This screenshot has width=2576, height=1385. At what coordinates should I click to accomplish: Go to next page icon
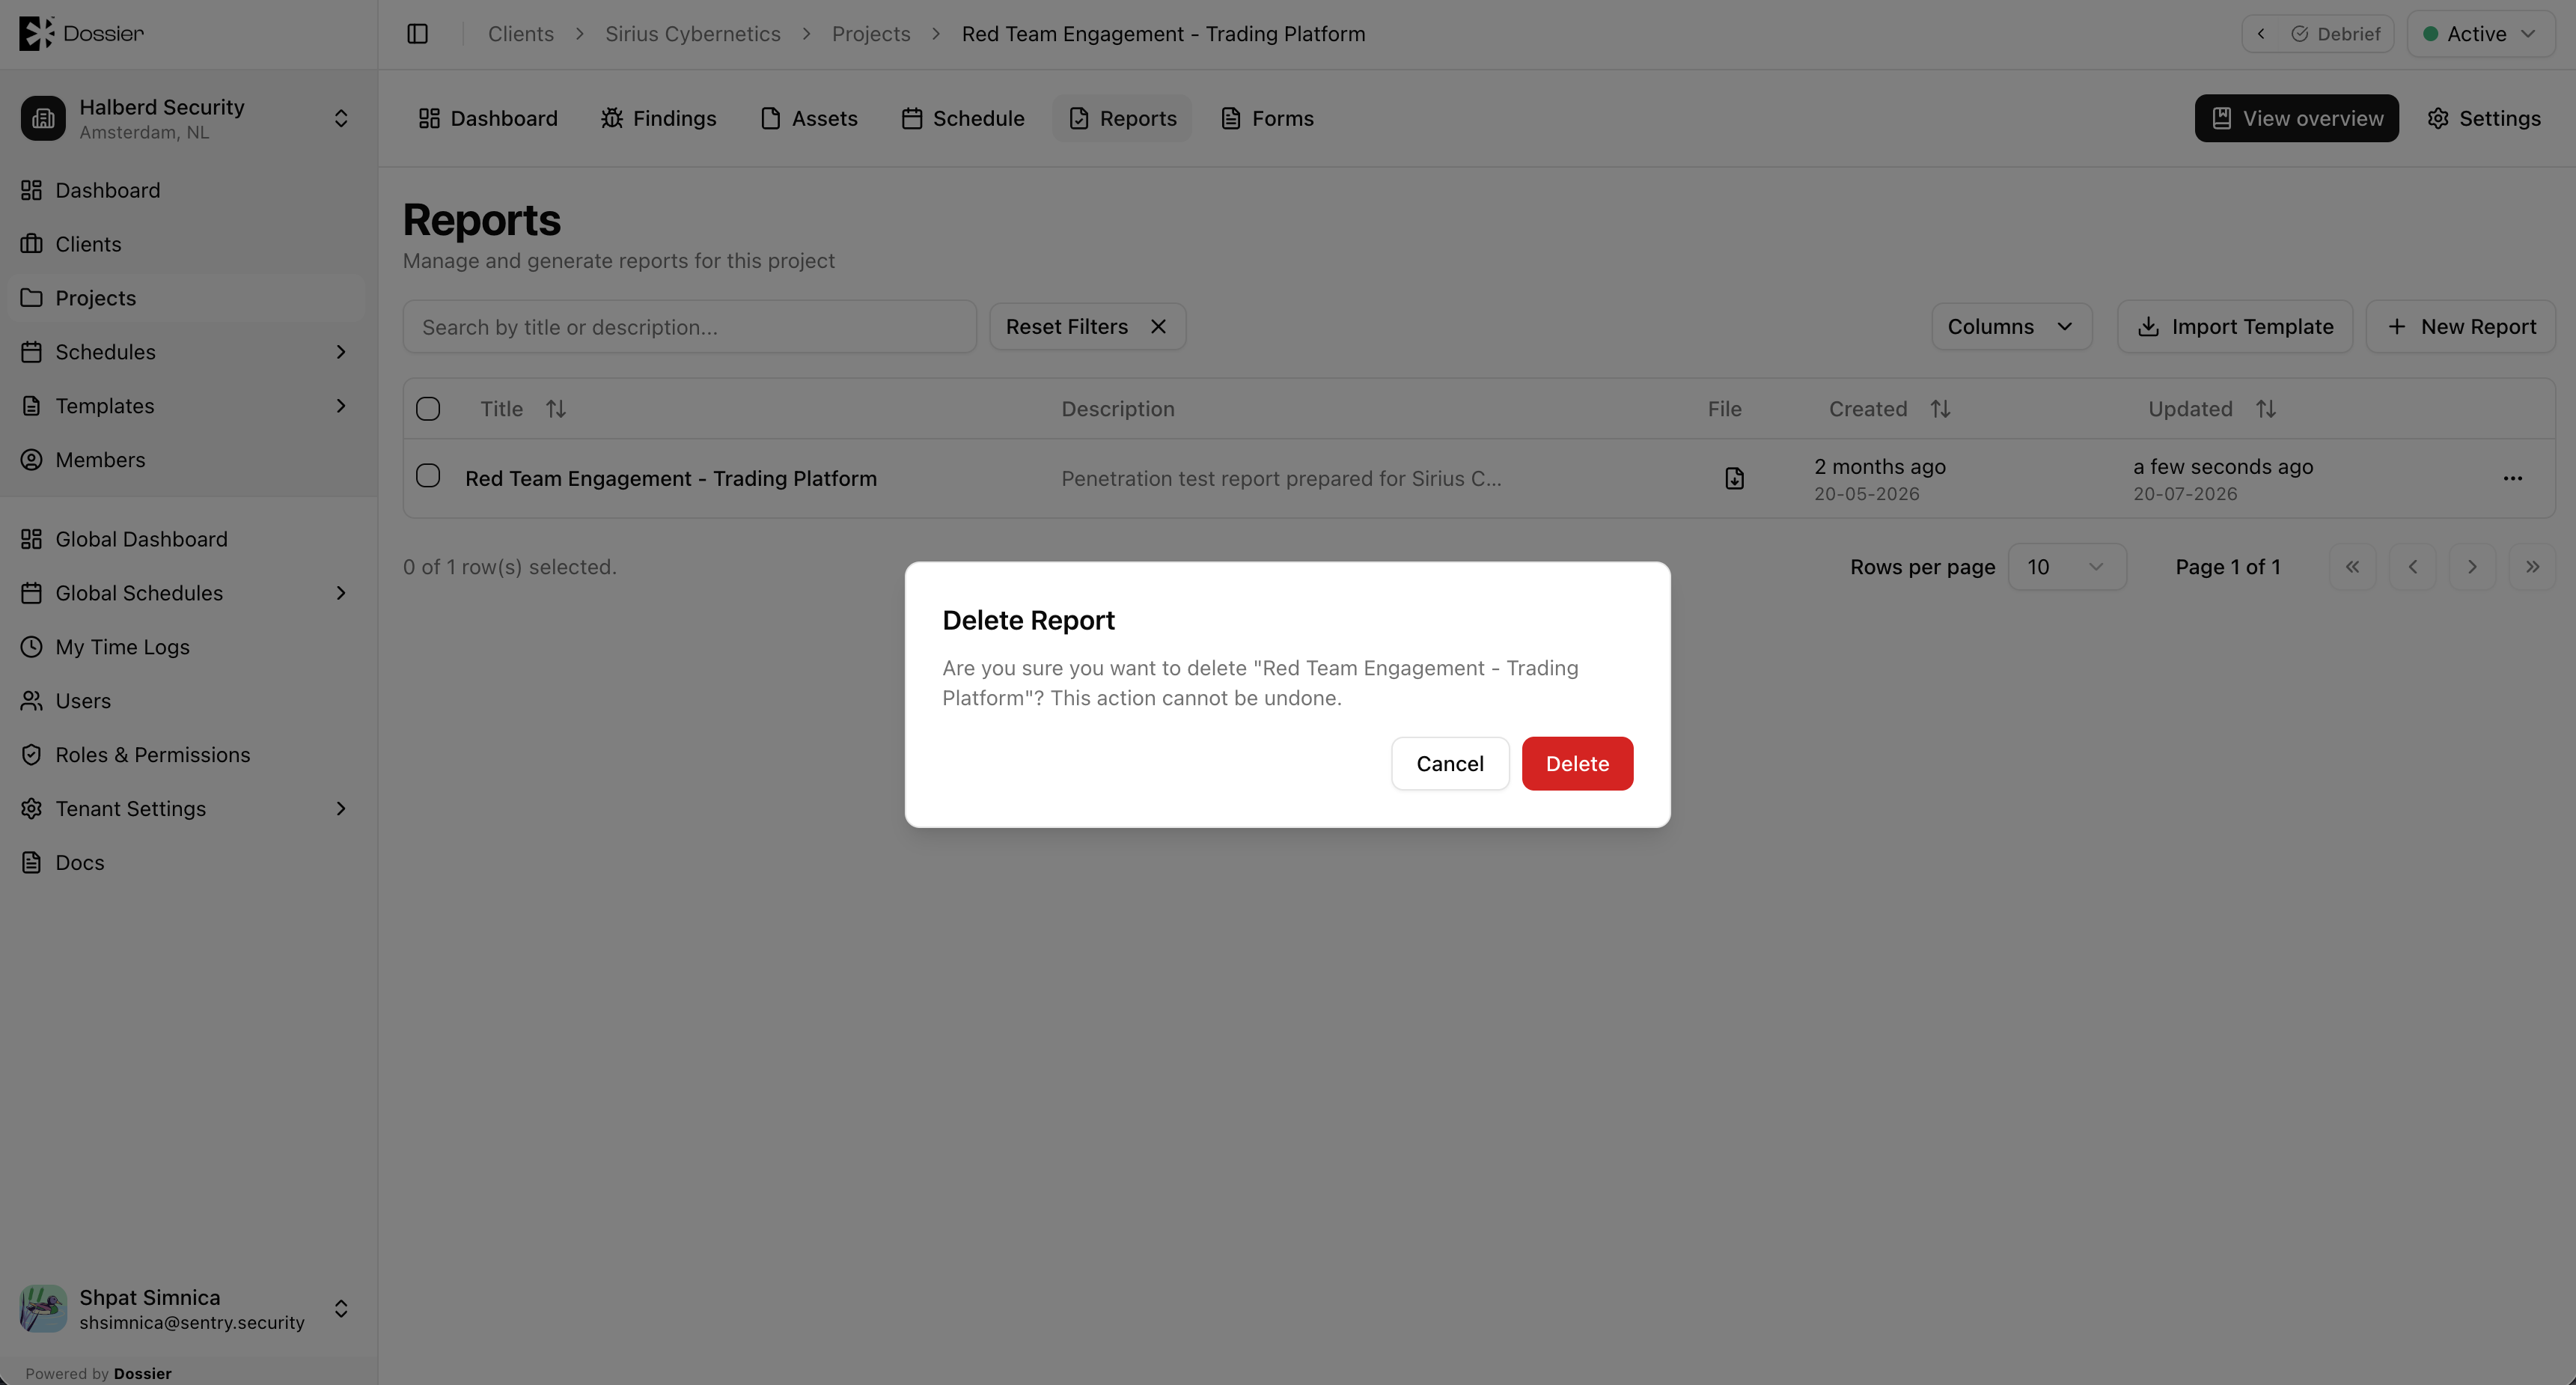pyautogui.click(x=2472, y=567)
